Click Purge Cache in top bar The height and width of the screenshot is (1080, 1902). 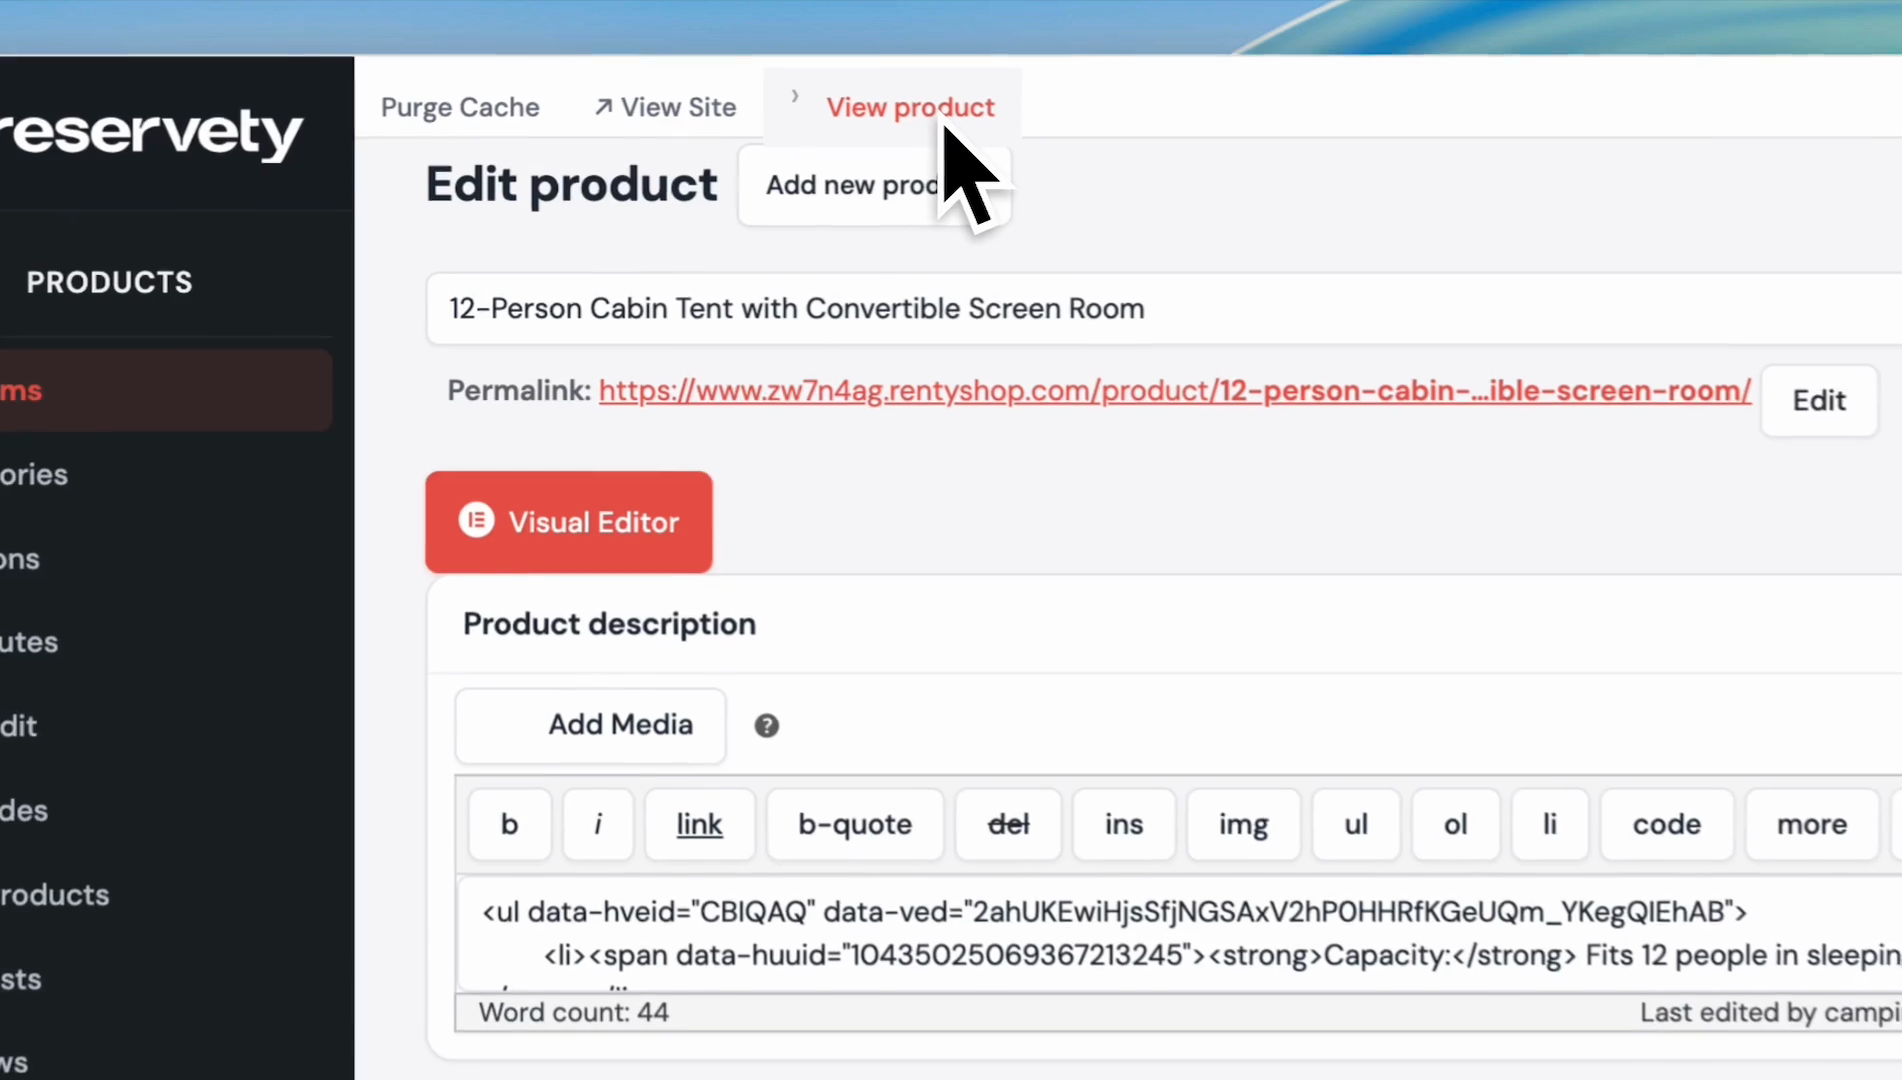pos(460,107)
